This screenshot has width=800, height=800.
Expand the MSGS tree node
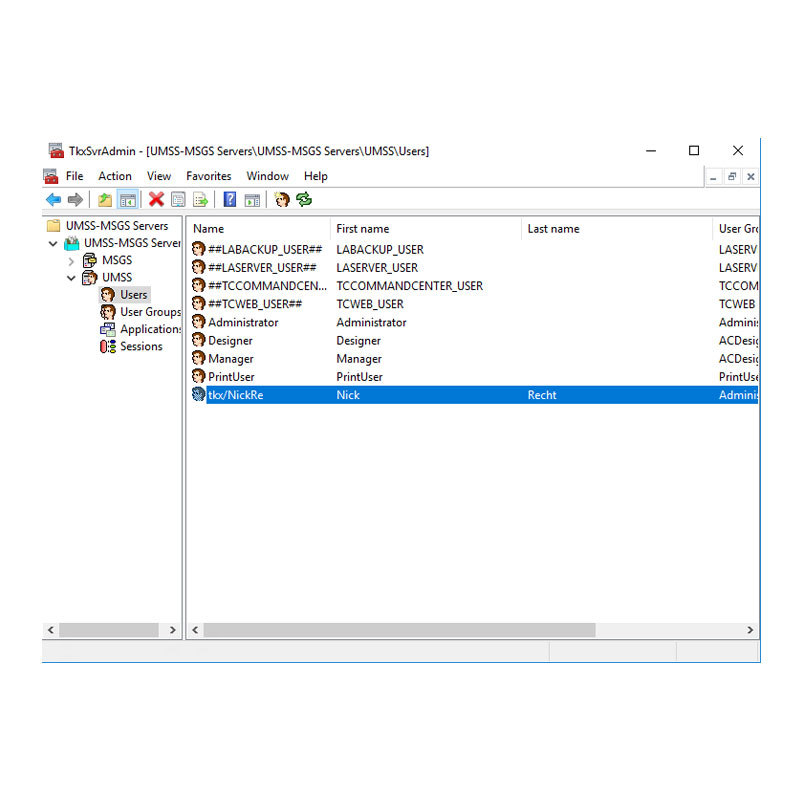pos(71,261)
